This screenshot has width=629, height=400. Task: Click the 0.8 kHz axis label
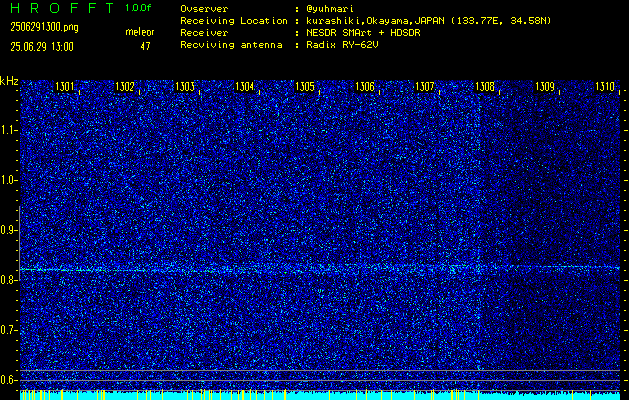[x=8, y=280]
